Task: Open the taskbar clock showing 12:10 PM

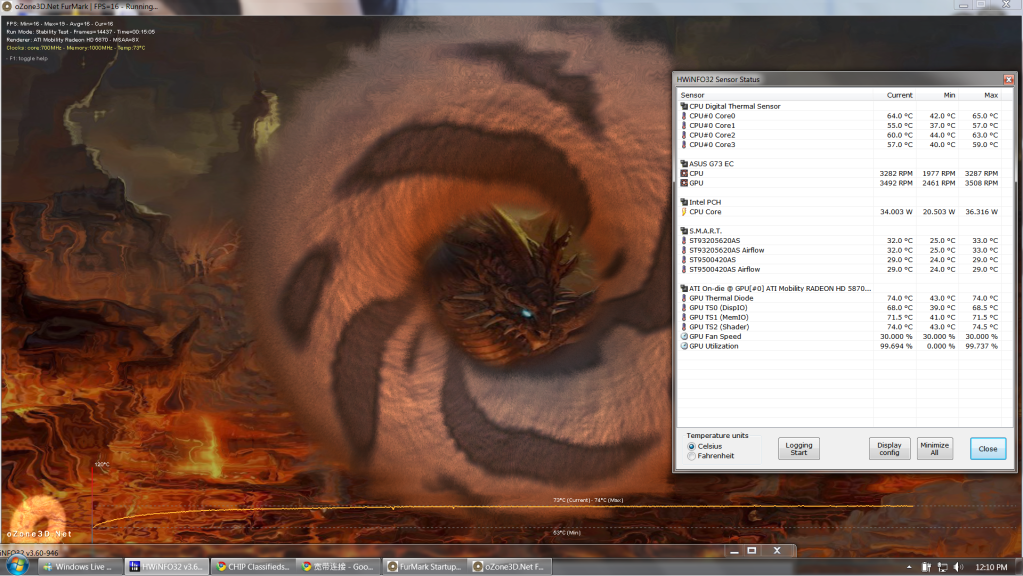Action: [x=991, y=567]
